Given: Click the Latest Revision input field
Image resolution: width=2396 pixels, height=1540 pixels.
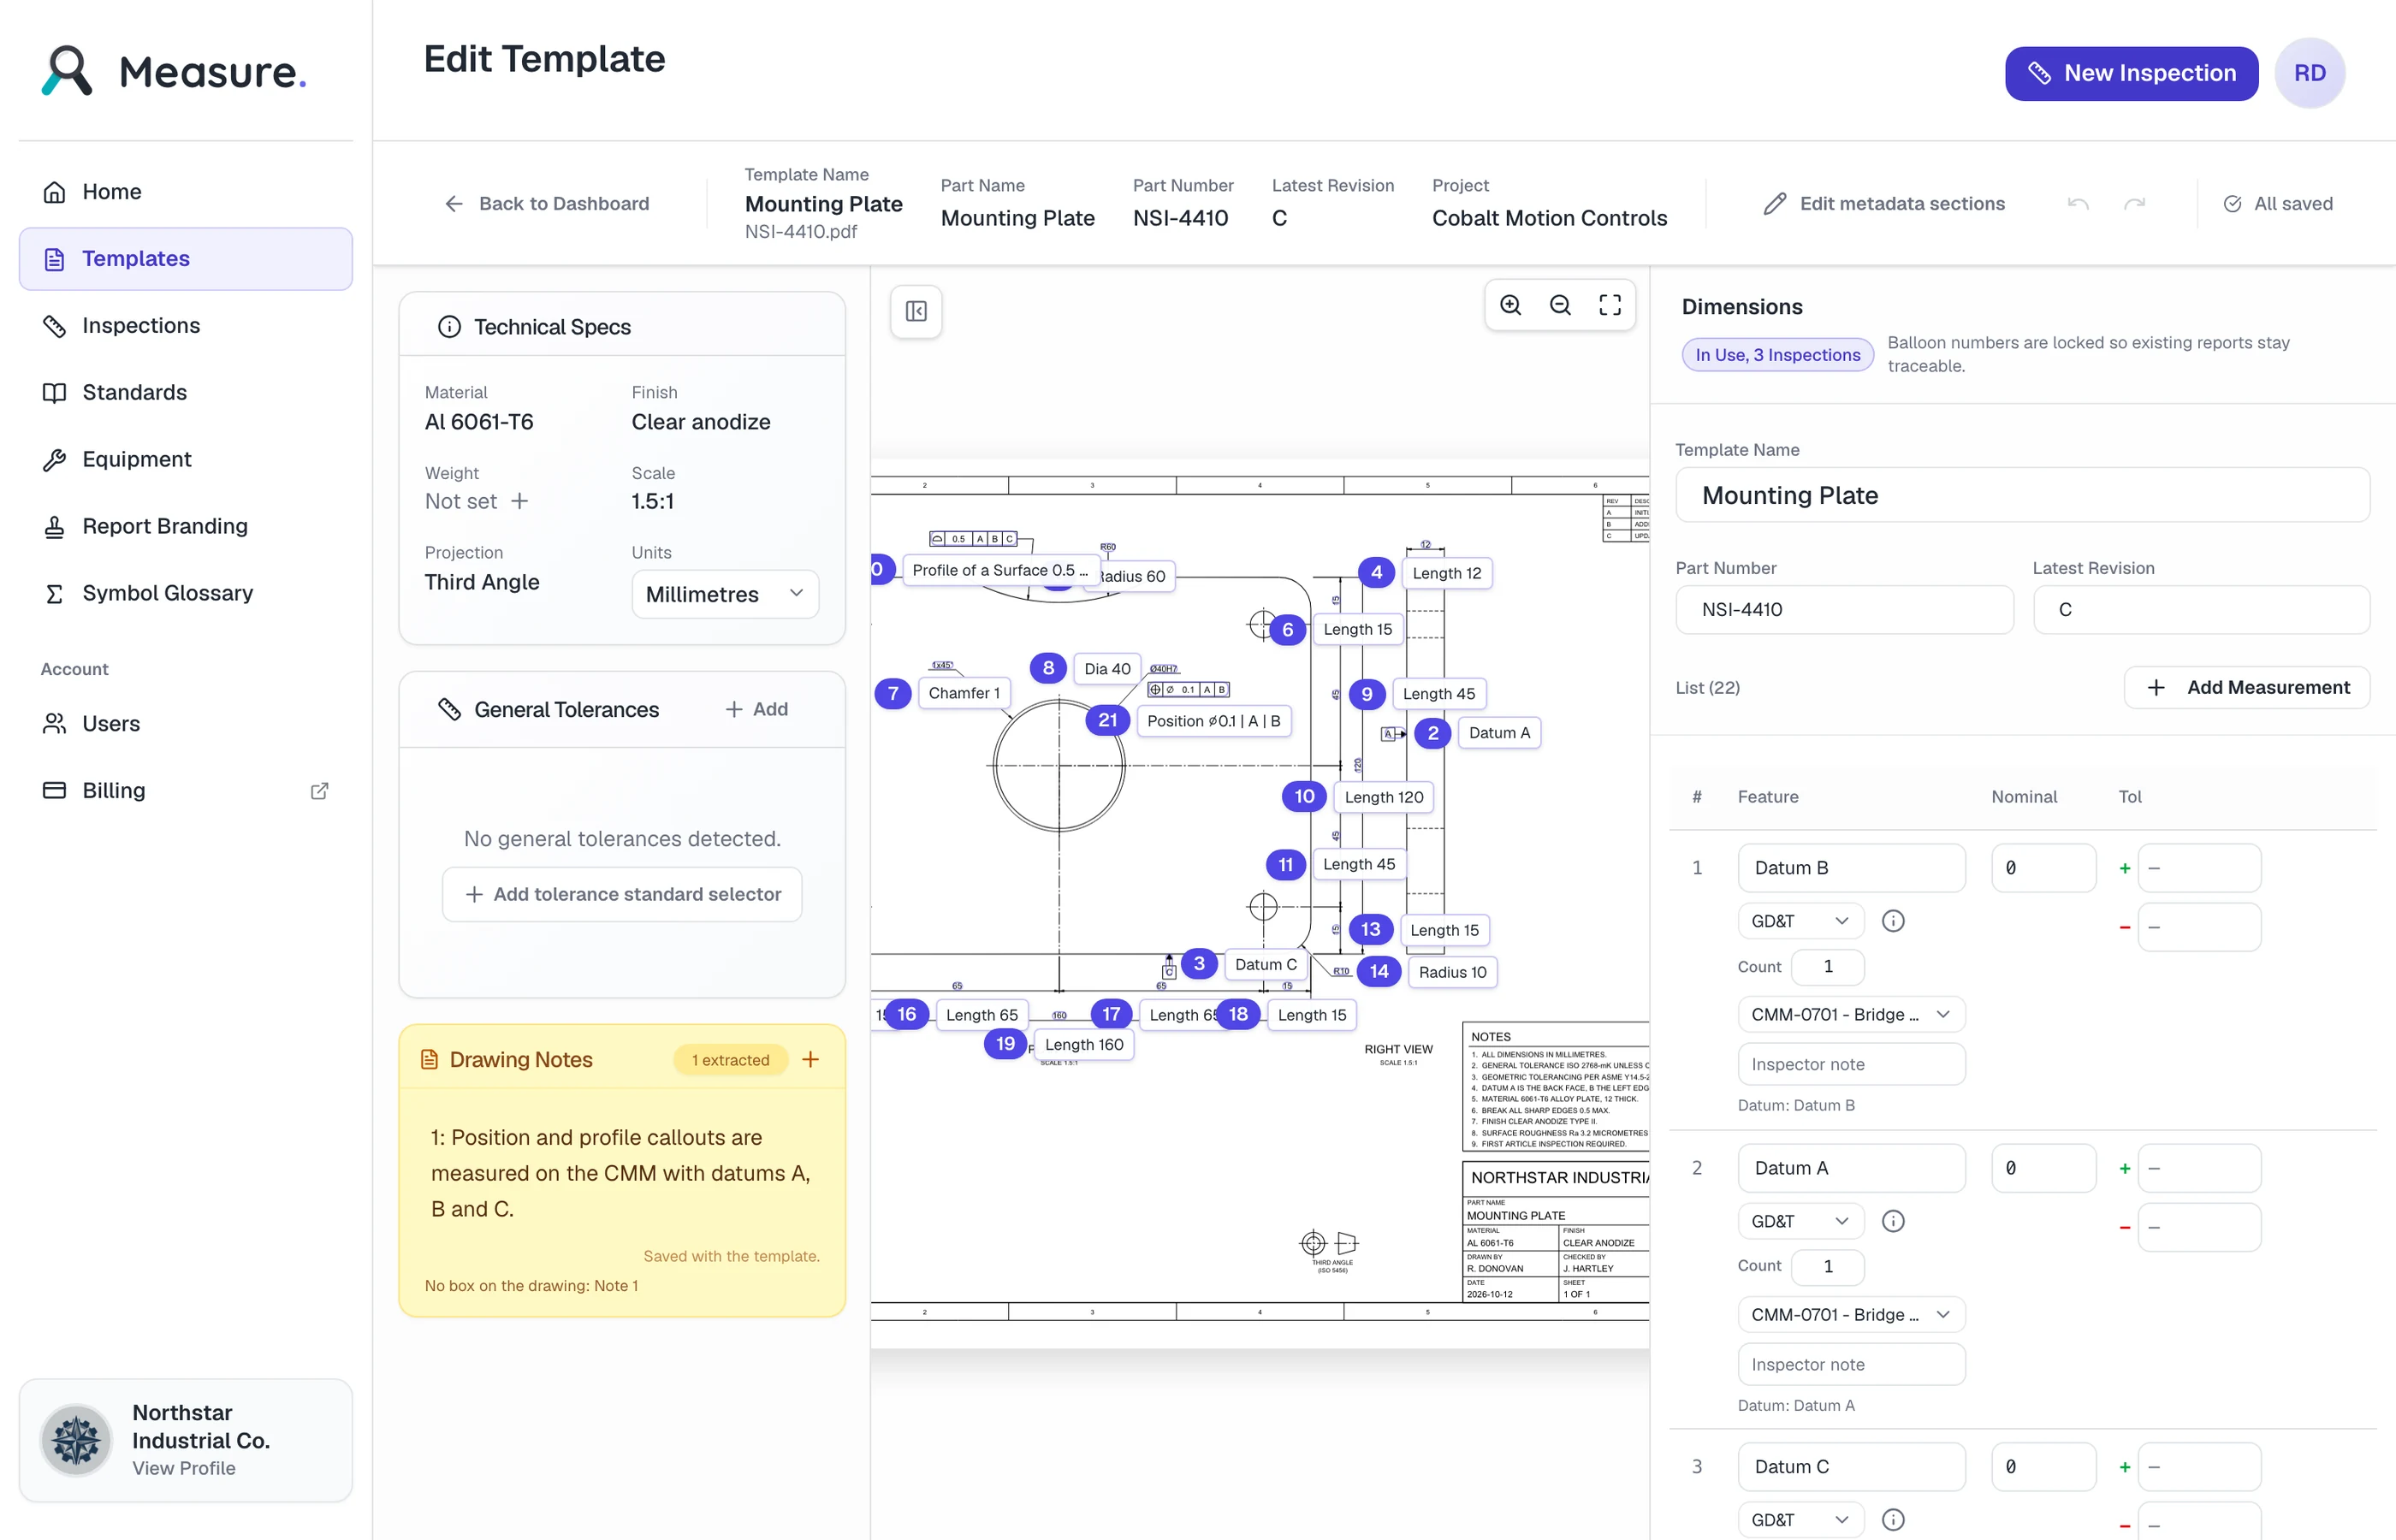Looking at the screenshot, I should 2201,609.
